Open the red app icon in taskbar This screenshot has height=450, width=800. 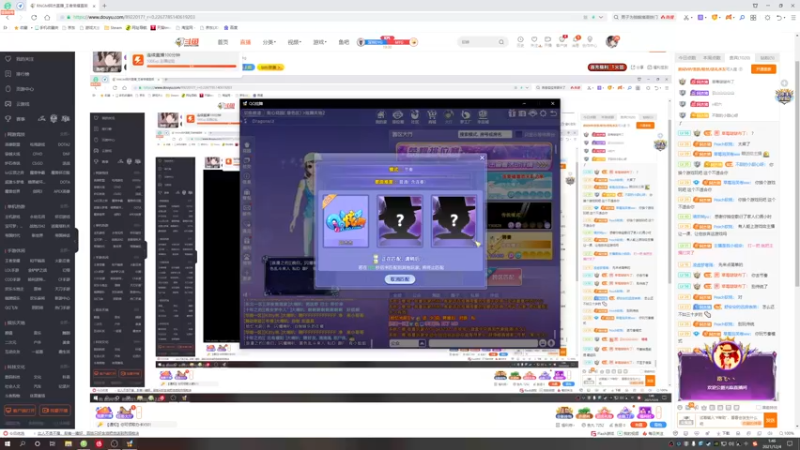99,444
